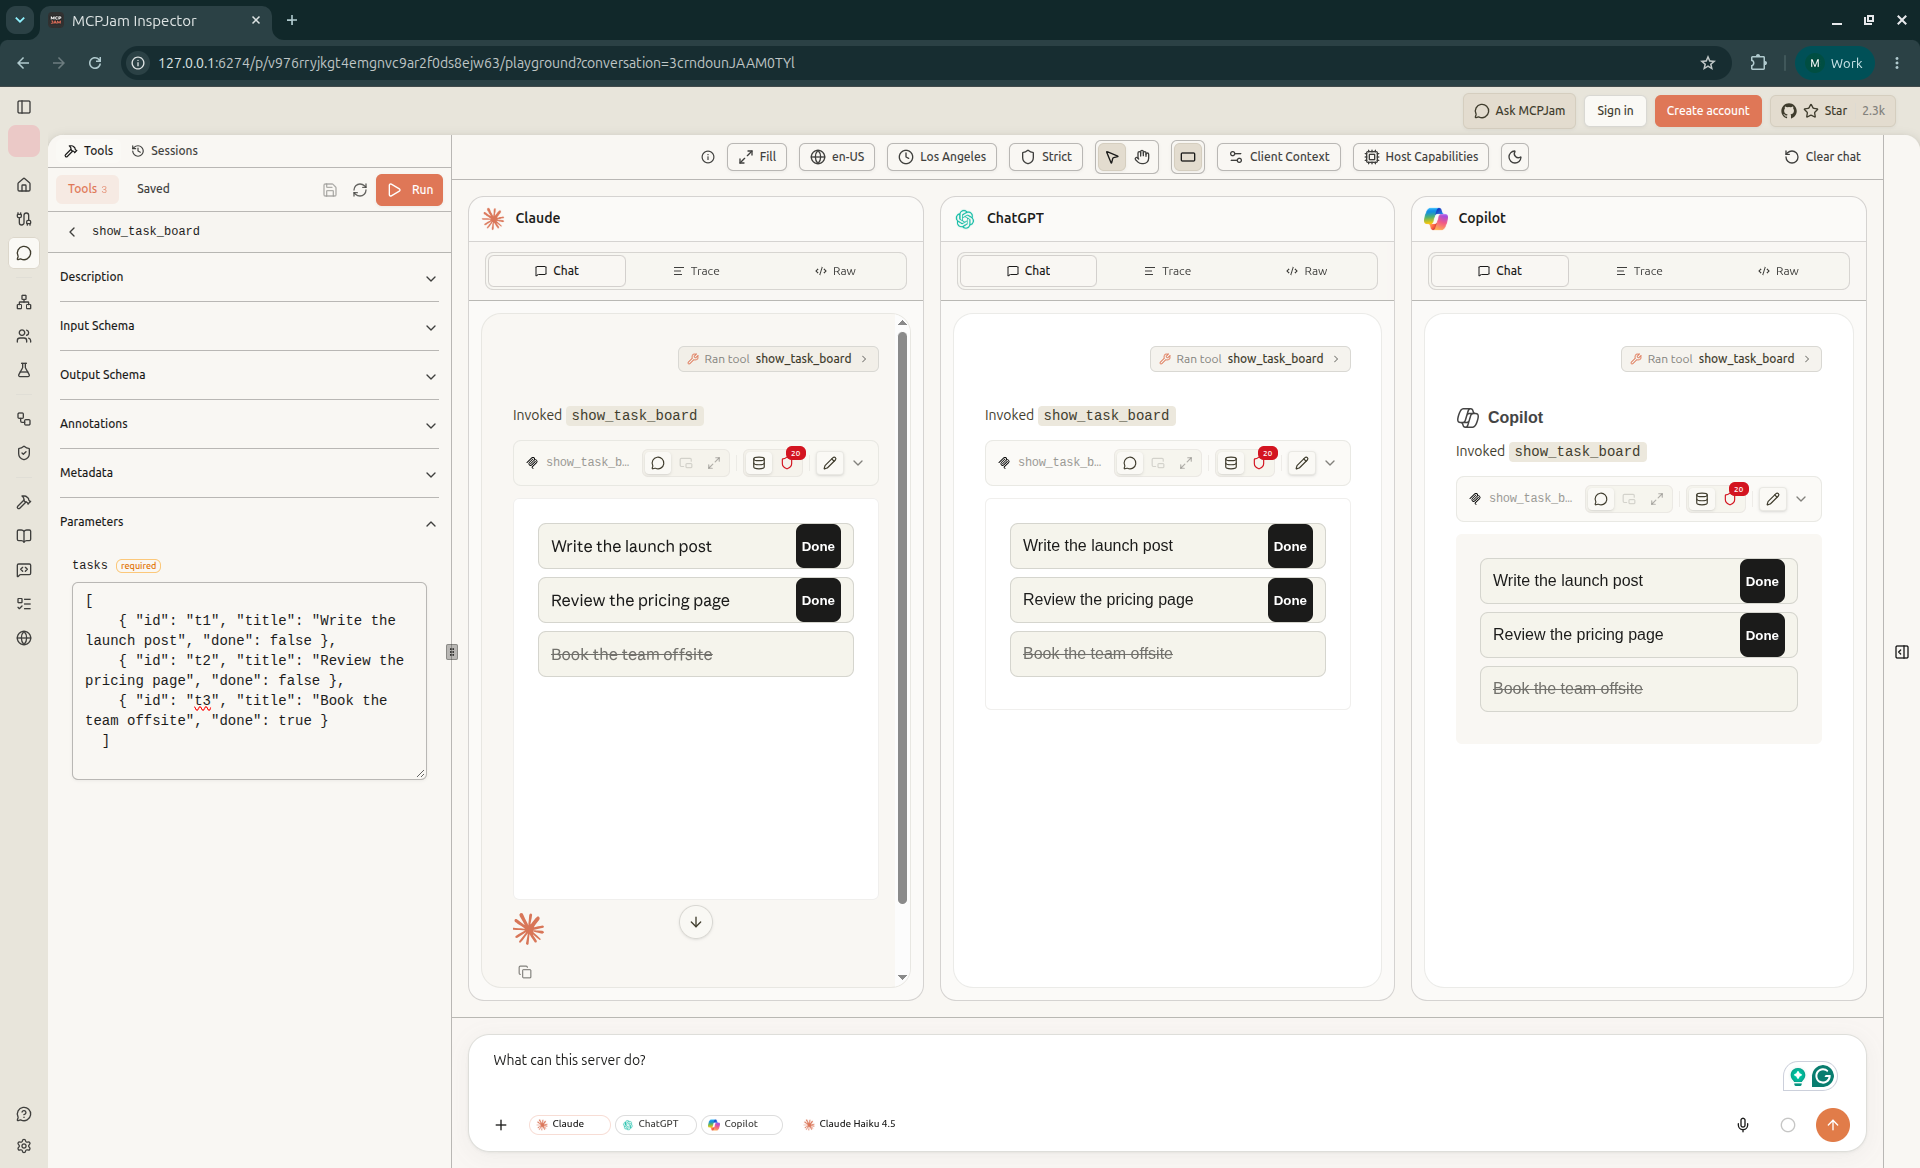Expand the Metadata section
The height and width of the screenshot is (1168, 1920).
[248, 474]
